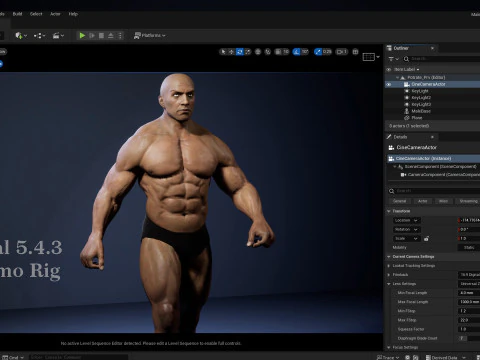Toggle rotation angle snapping
This screenshot has height=360, width=480.
coord(297,52)
